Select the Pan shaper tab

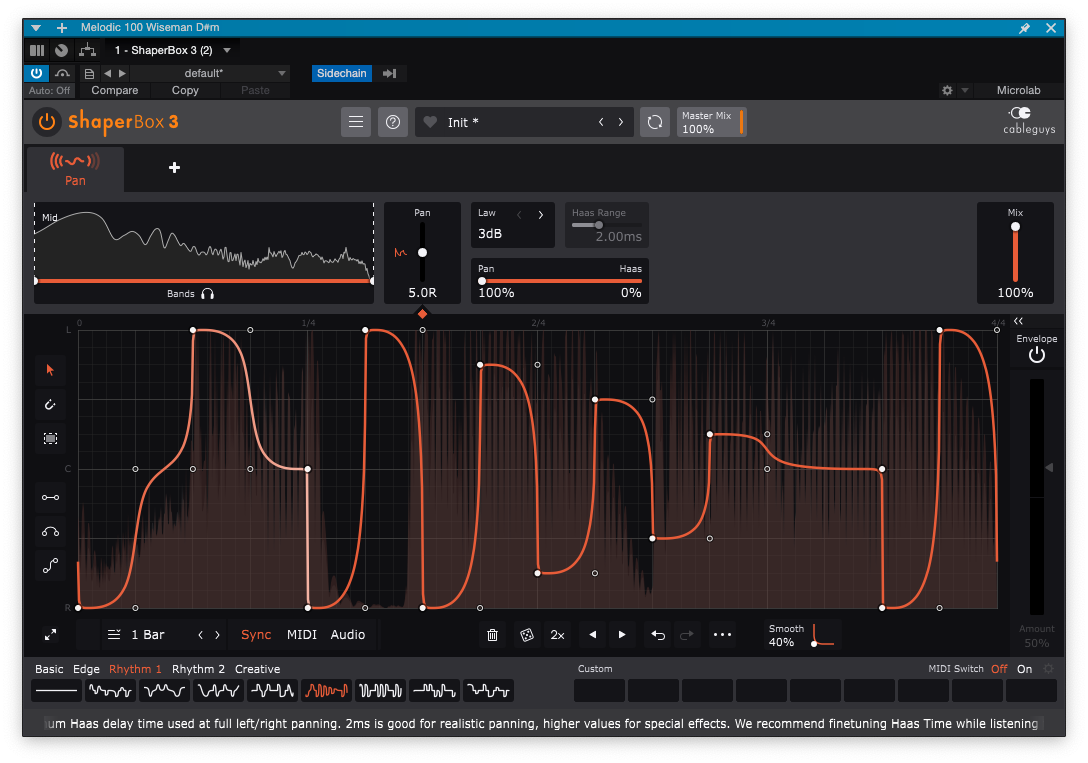point(75,169)
